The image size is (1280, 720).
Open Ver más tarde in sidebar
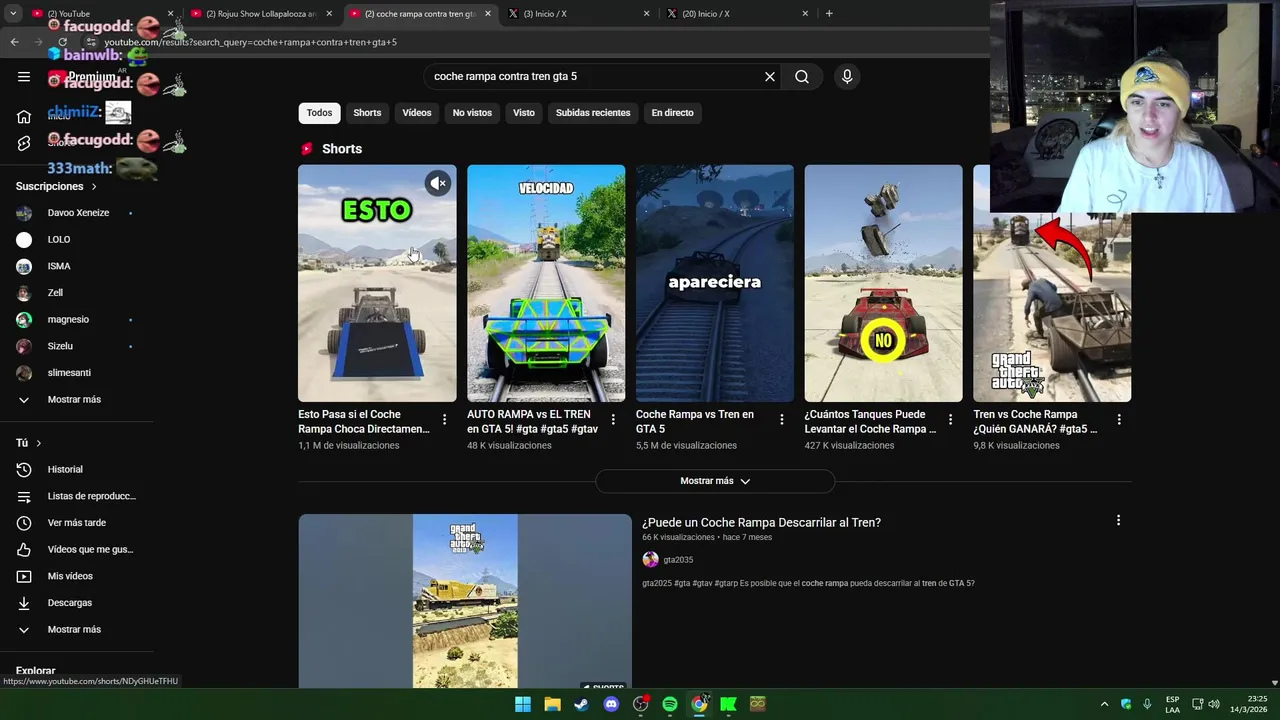coord(76,523)
